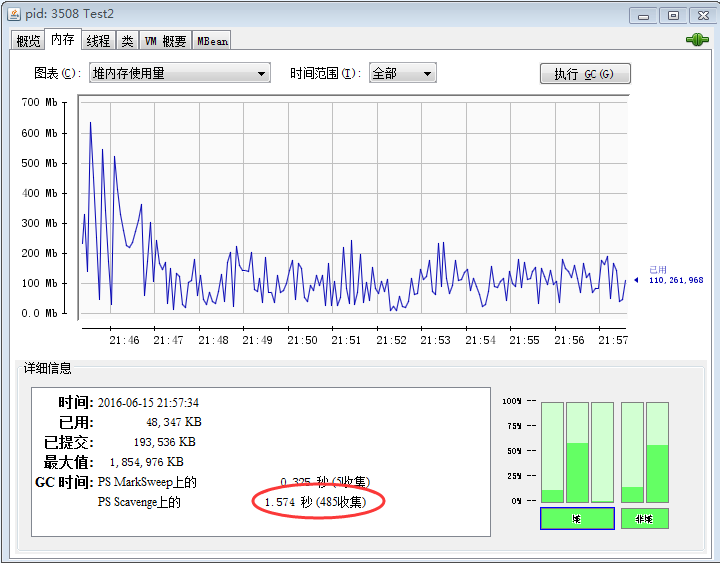Open the 类 tab

(127, 41)
